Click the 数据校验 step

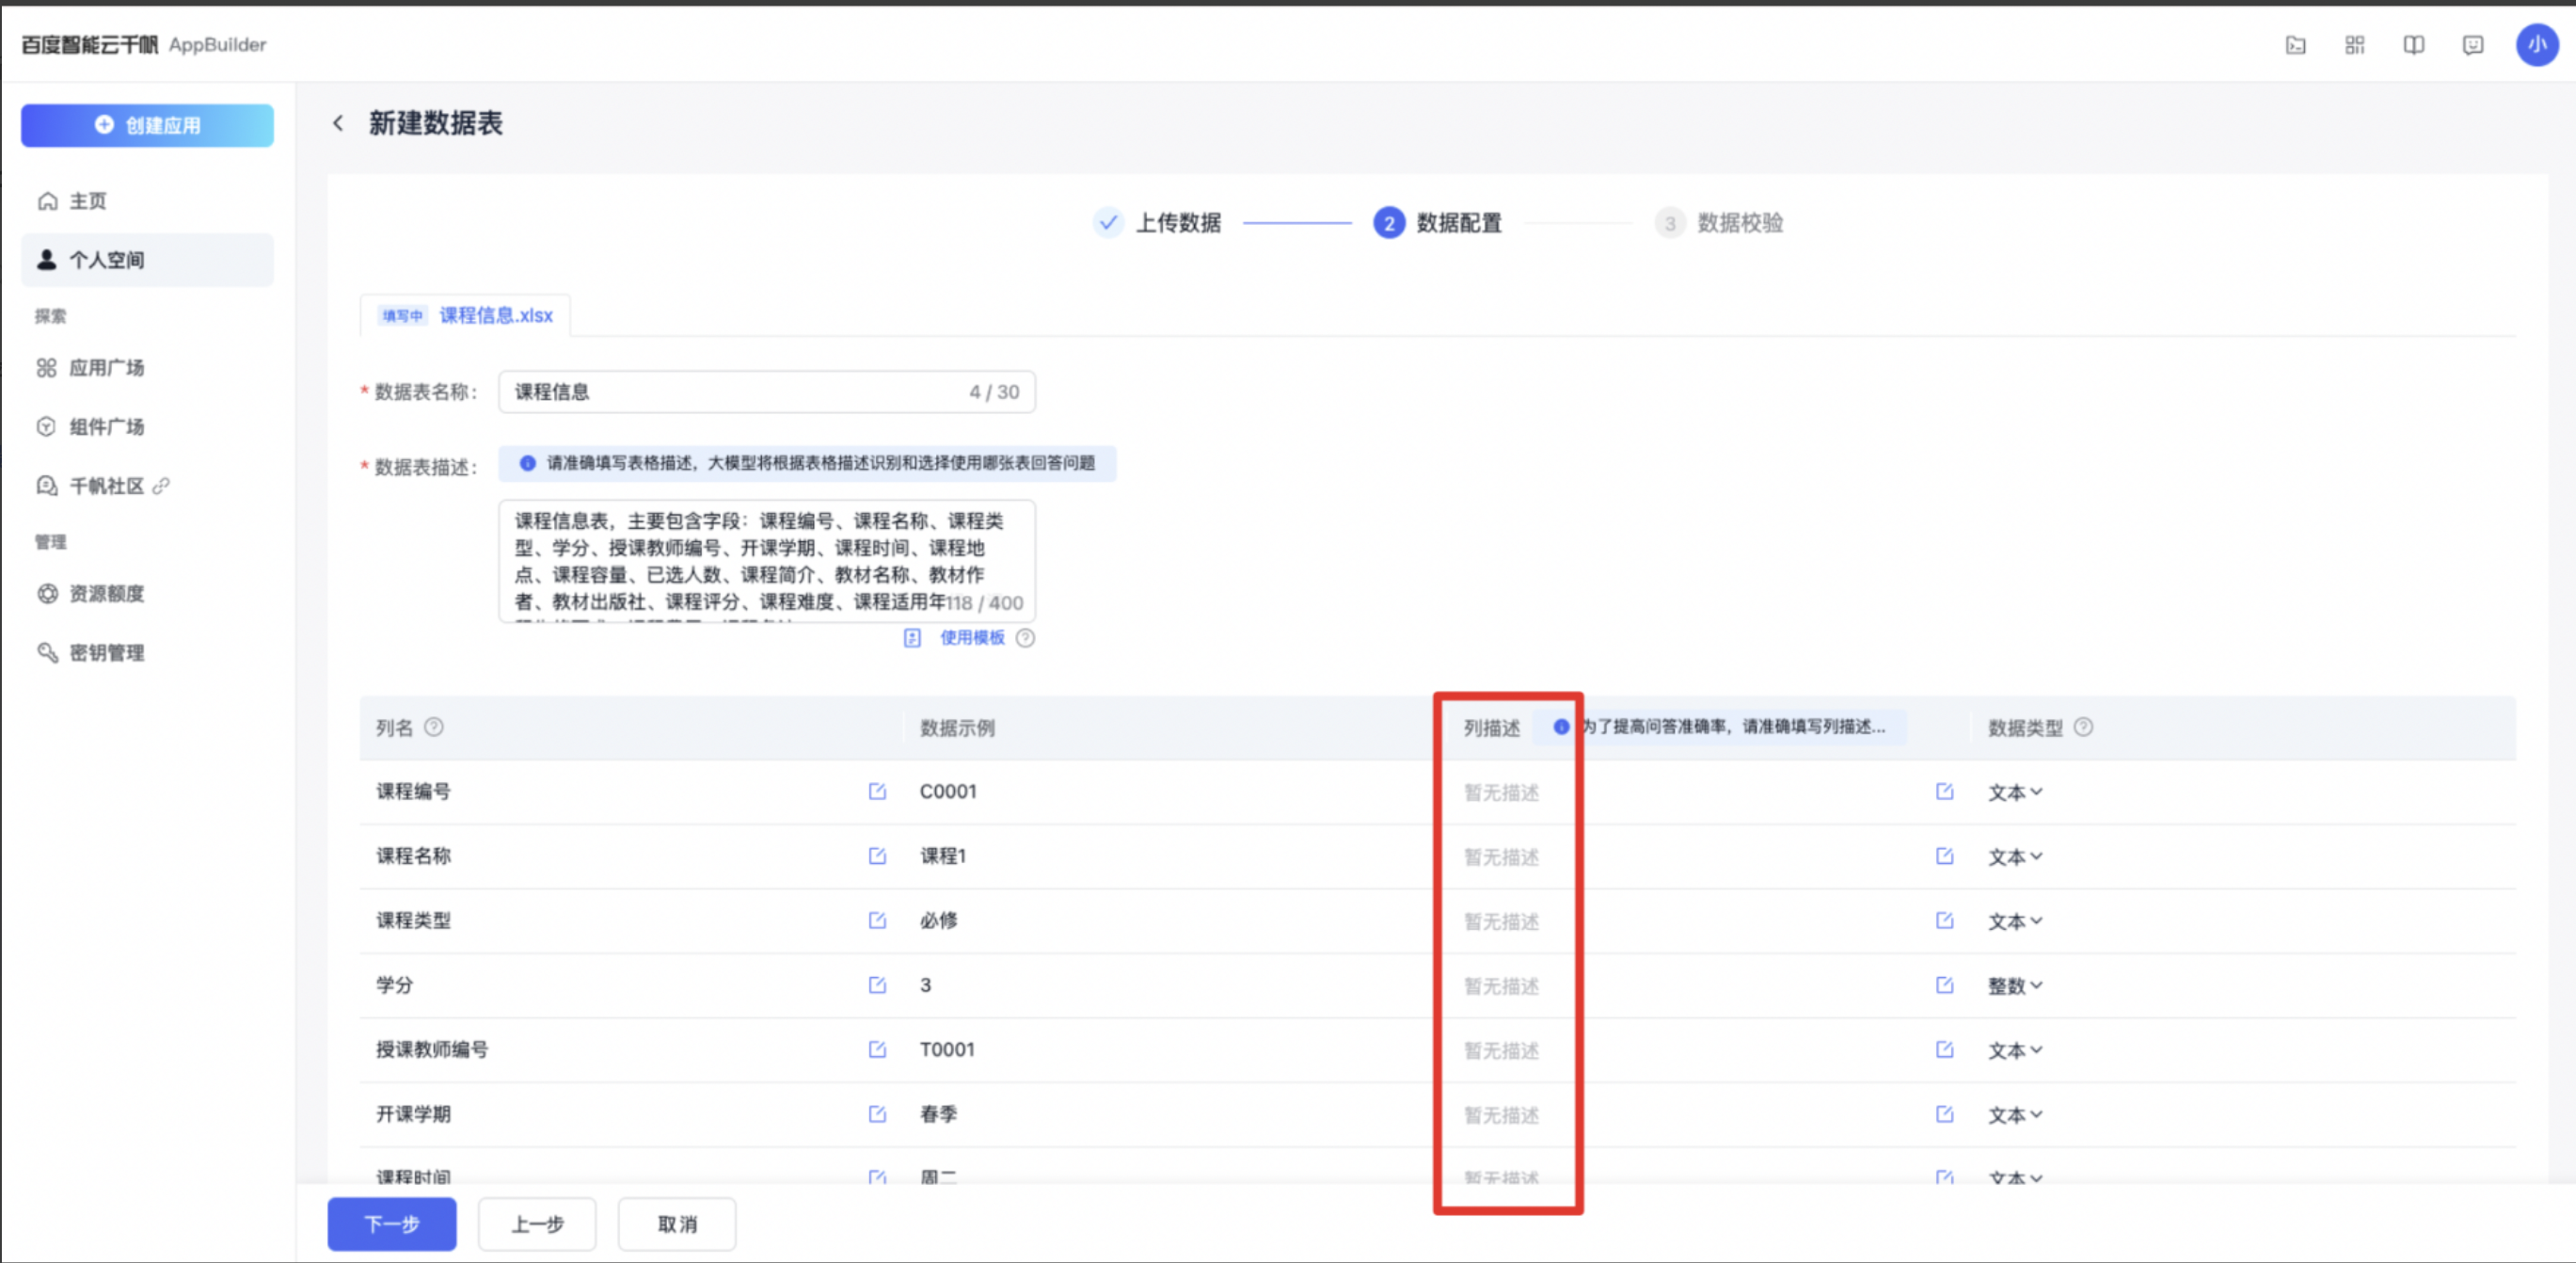pos(1720,222)
